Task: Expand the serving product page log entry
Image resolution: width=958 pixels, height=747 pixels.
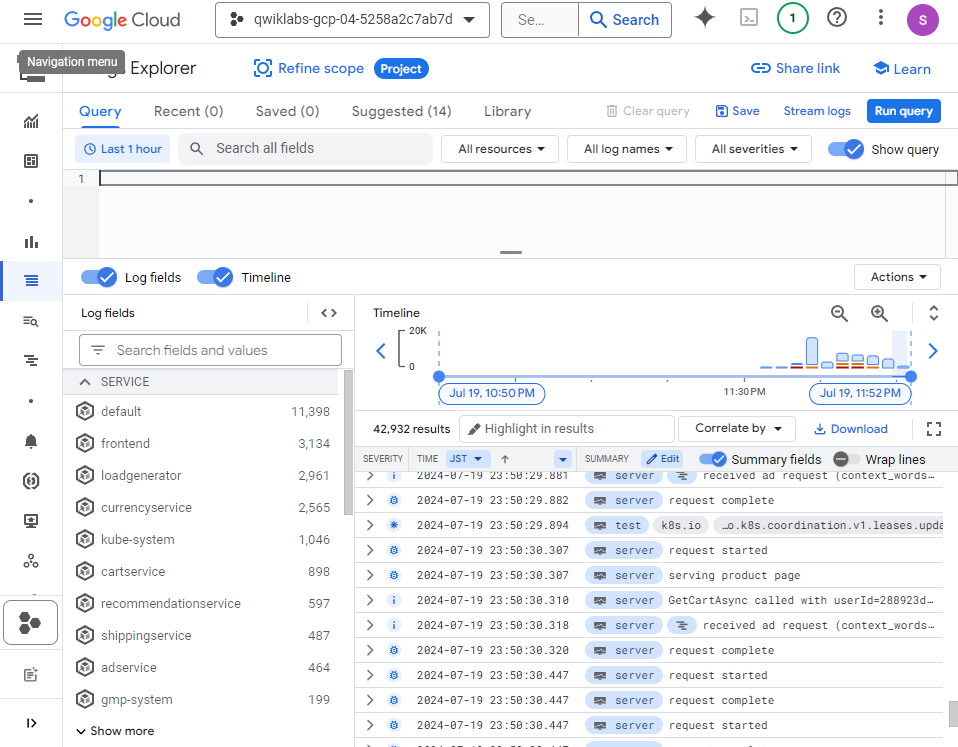Action: (x=370, y=575)
